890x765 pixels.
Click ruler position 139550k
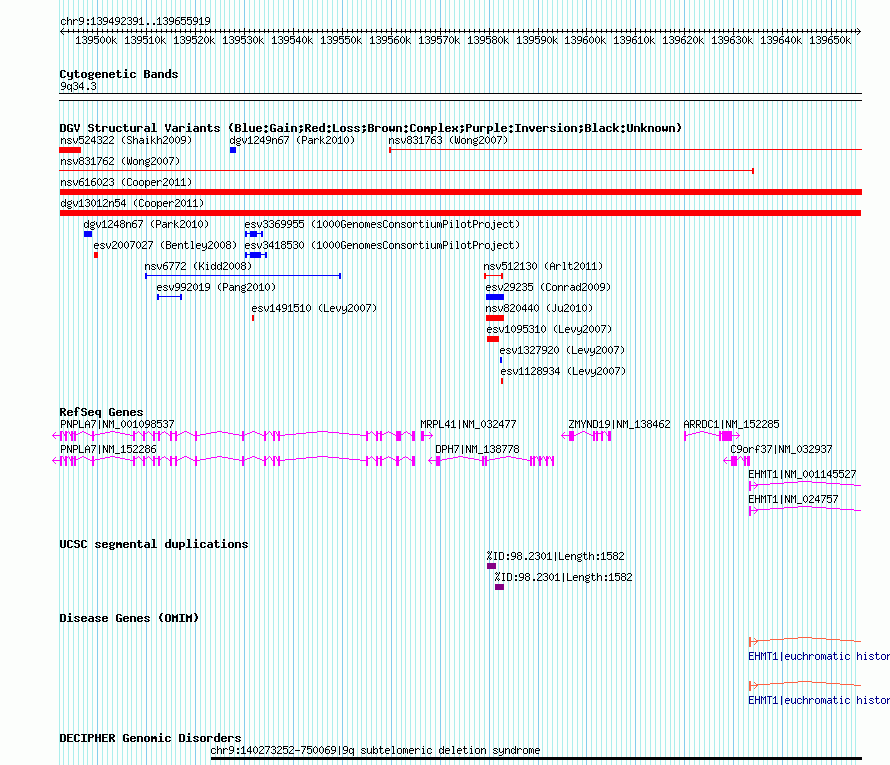tap(341, 40)
